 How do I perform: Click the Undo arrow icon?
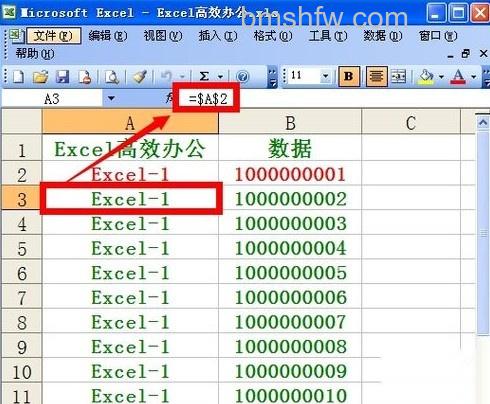[x=166, y=77]
